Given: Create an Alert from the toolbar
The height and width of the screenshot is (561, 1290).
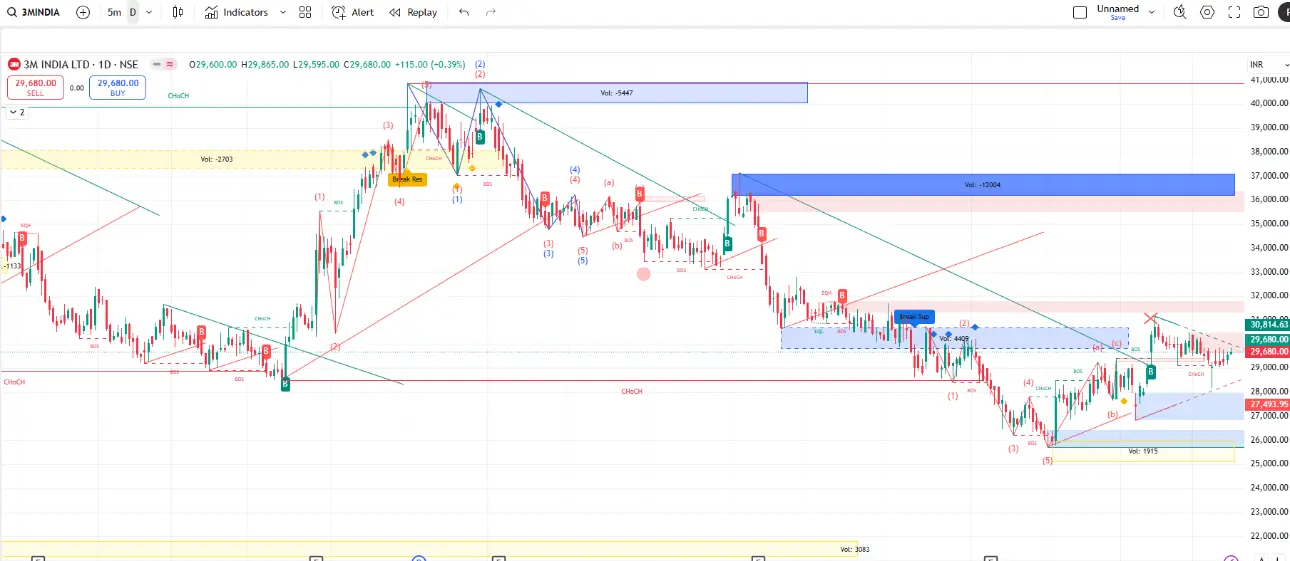Looking at the screenshot, I should coord(353,12).
